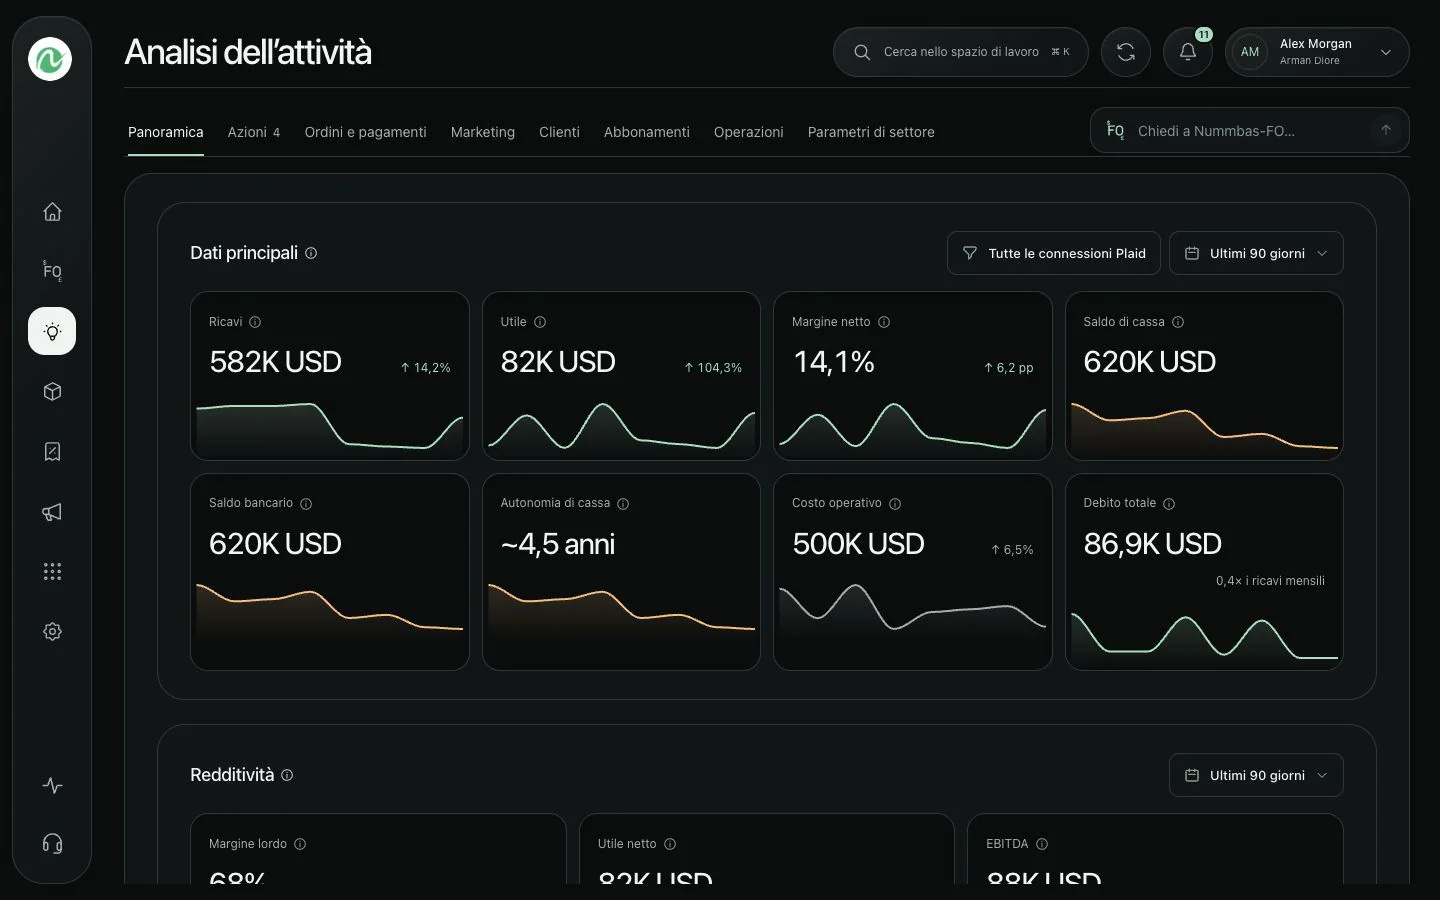This screenshot has width=1440, height=900.
Task: Open the Operazioni tab
Action: pos(749,132)
